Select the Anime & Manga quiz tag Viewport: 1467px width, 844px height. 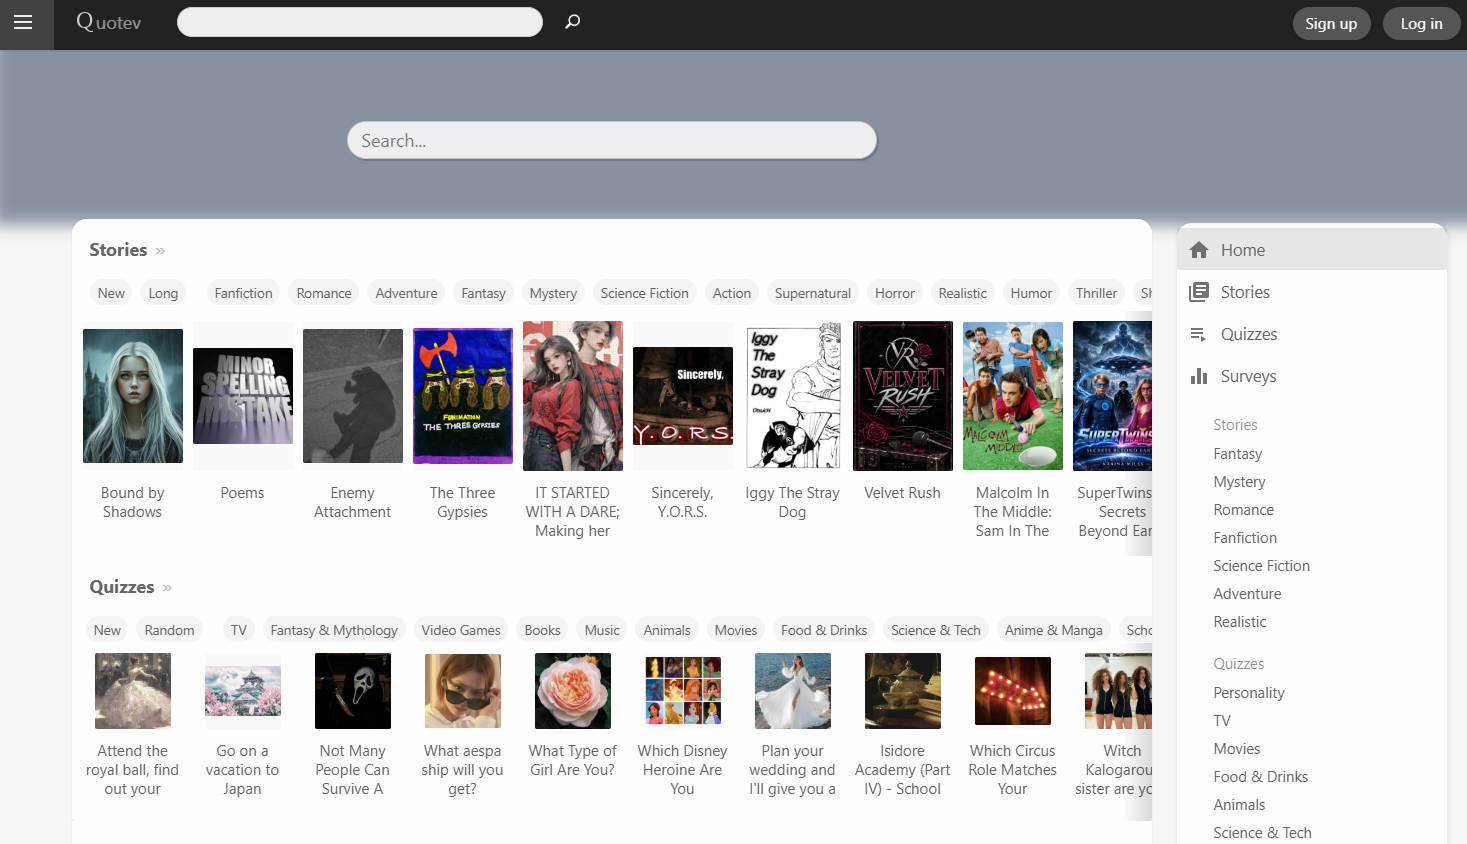pyautogui.click(x=1054, y=630)
